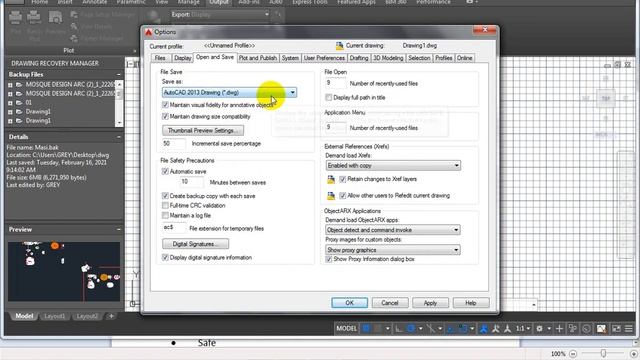Screen dimensions: 640x360
Task: Toggle Object snap icon in status bar
Action: [463, 328]
